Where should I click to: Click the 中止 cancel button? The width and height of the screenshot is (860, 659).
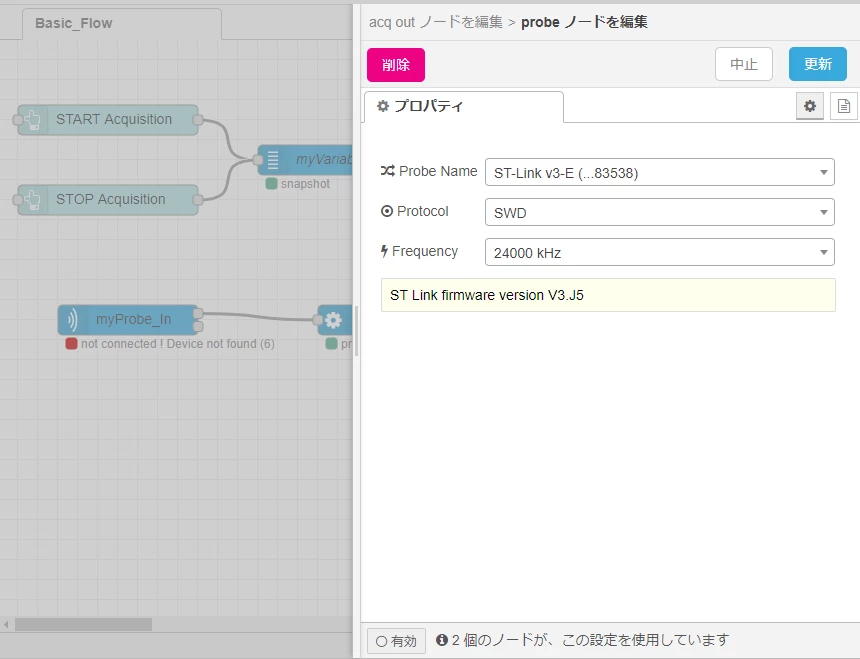[x=744, y=64]
